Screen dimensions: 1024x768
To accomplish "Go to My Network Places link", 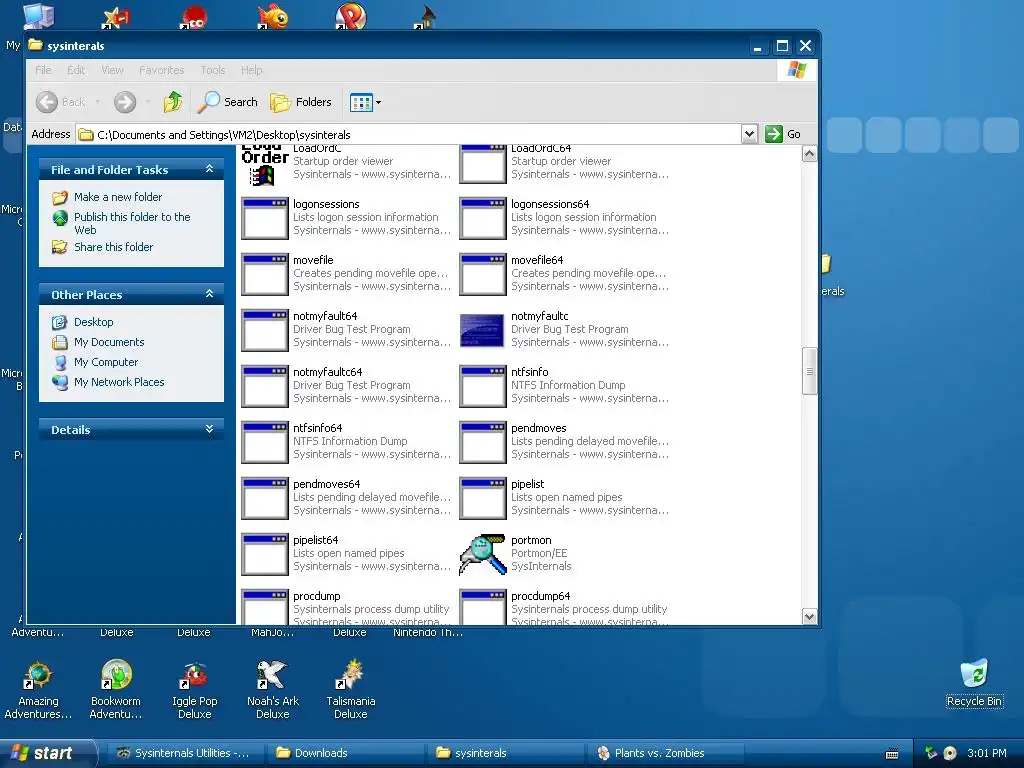I will point(119,382).
